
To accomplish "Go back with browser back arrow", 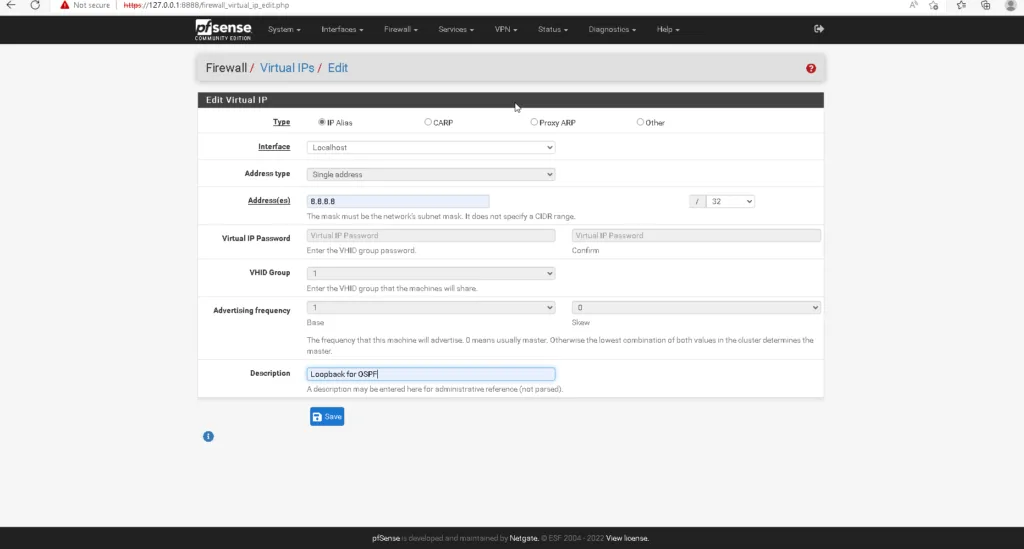I will pos(11,5).
